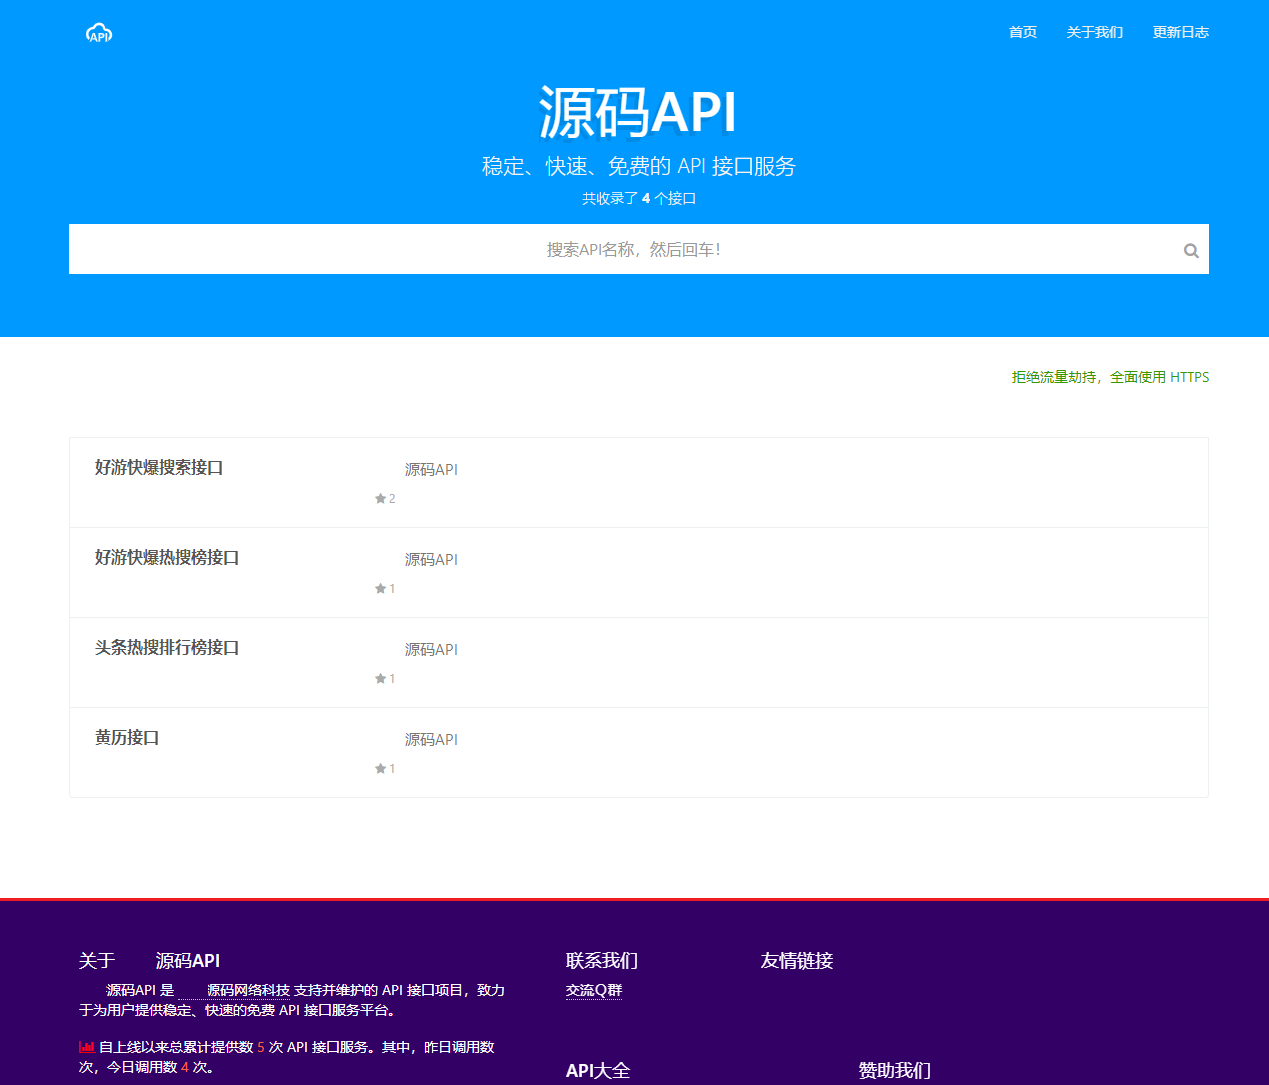Open the 更新日志 page from the top menu

tap(1181, 31)
